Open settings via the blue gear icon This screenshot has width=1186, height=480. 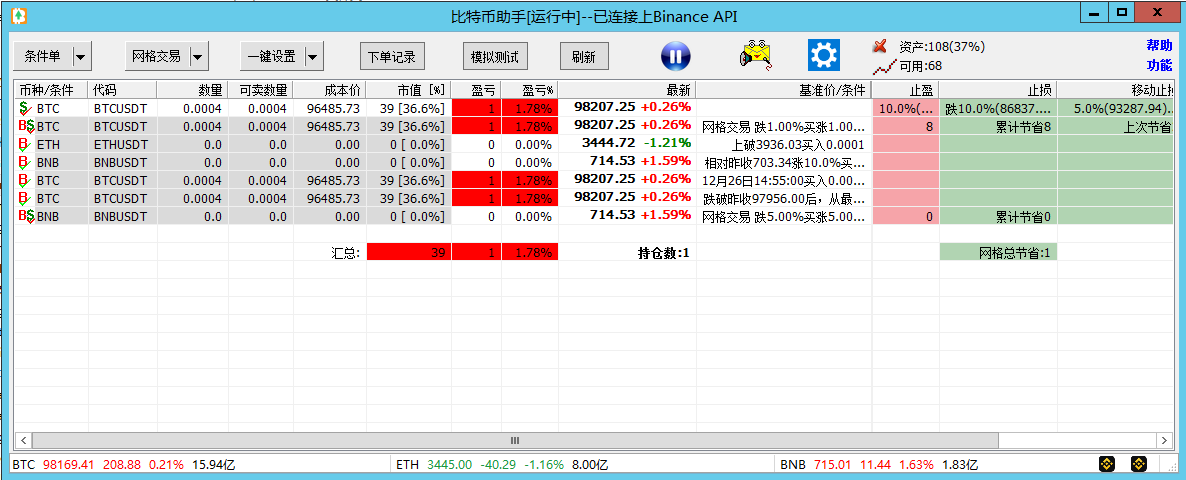pyautogui.click(x=823, y=55)
